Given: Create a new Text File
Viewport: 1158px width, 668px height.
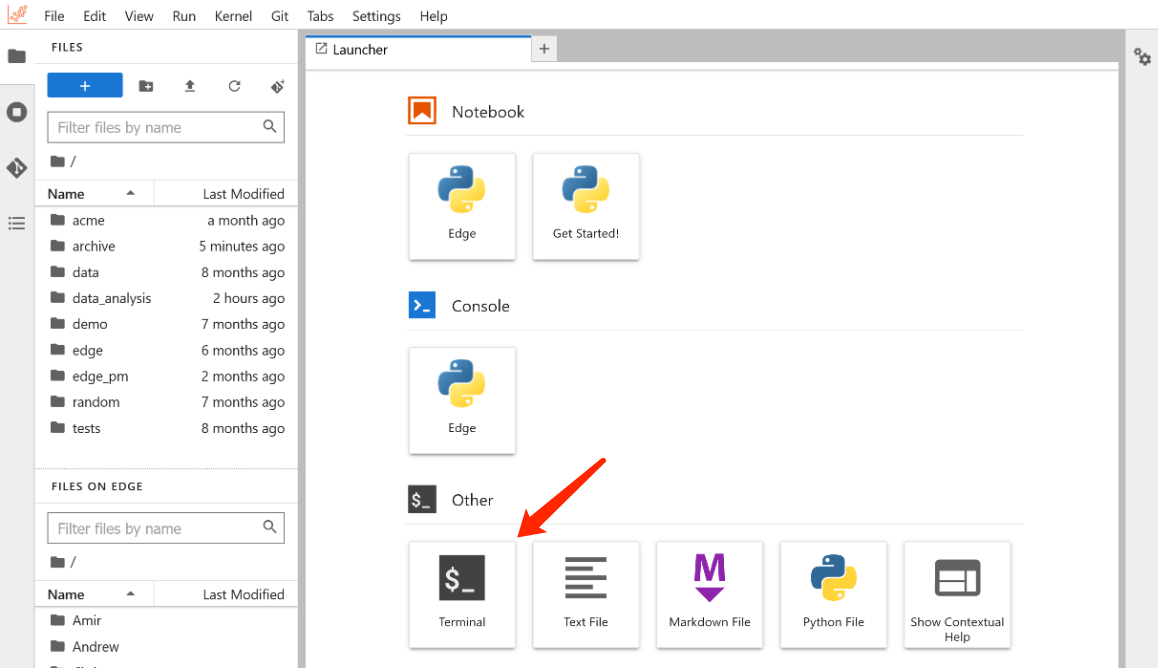Looking at the screenshot, I should tap(586, 595).
